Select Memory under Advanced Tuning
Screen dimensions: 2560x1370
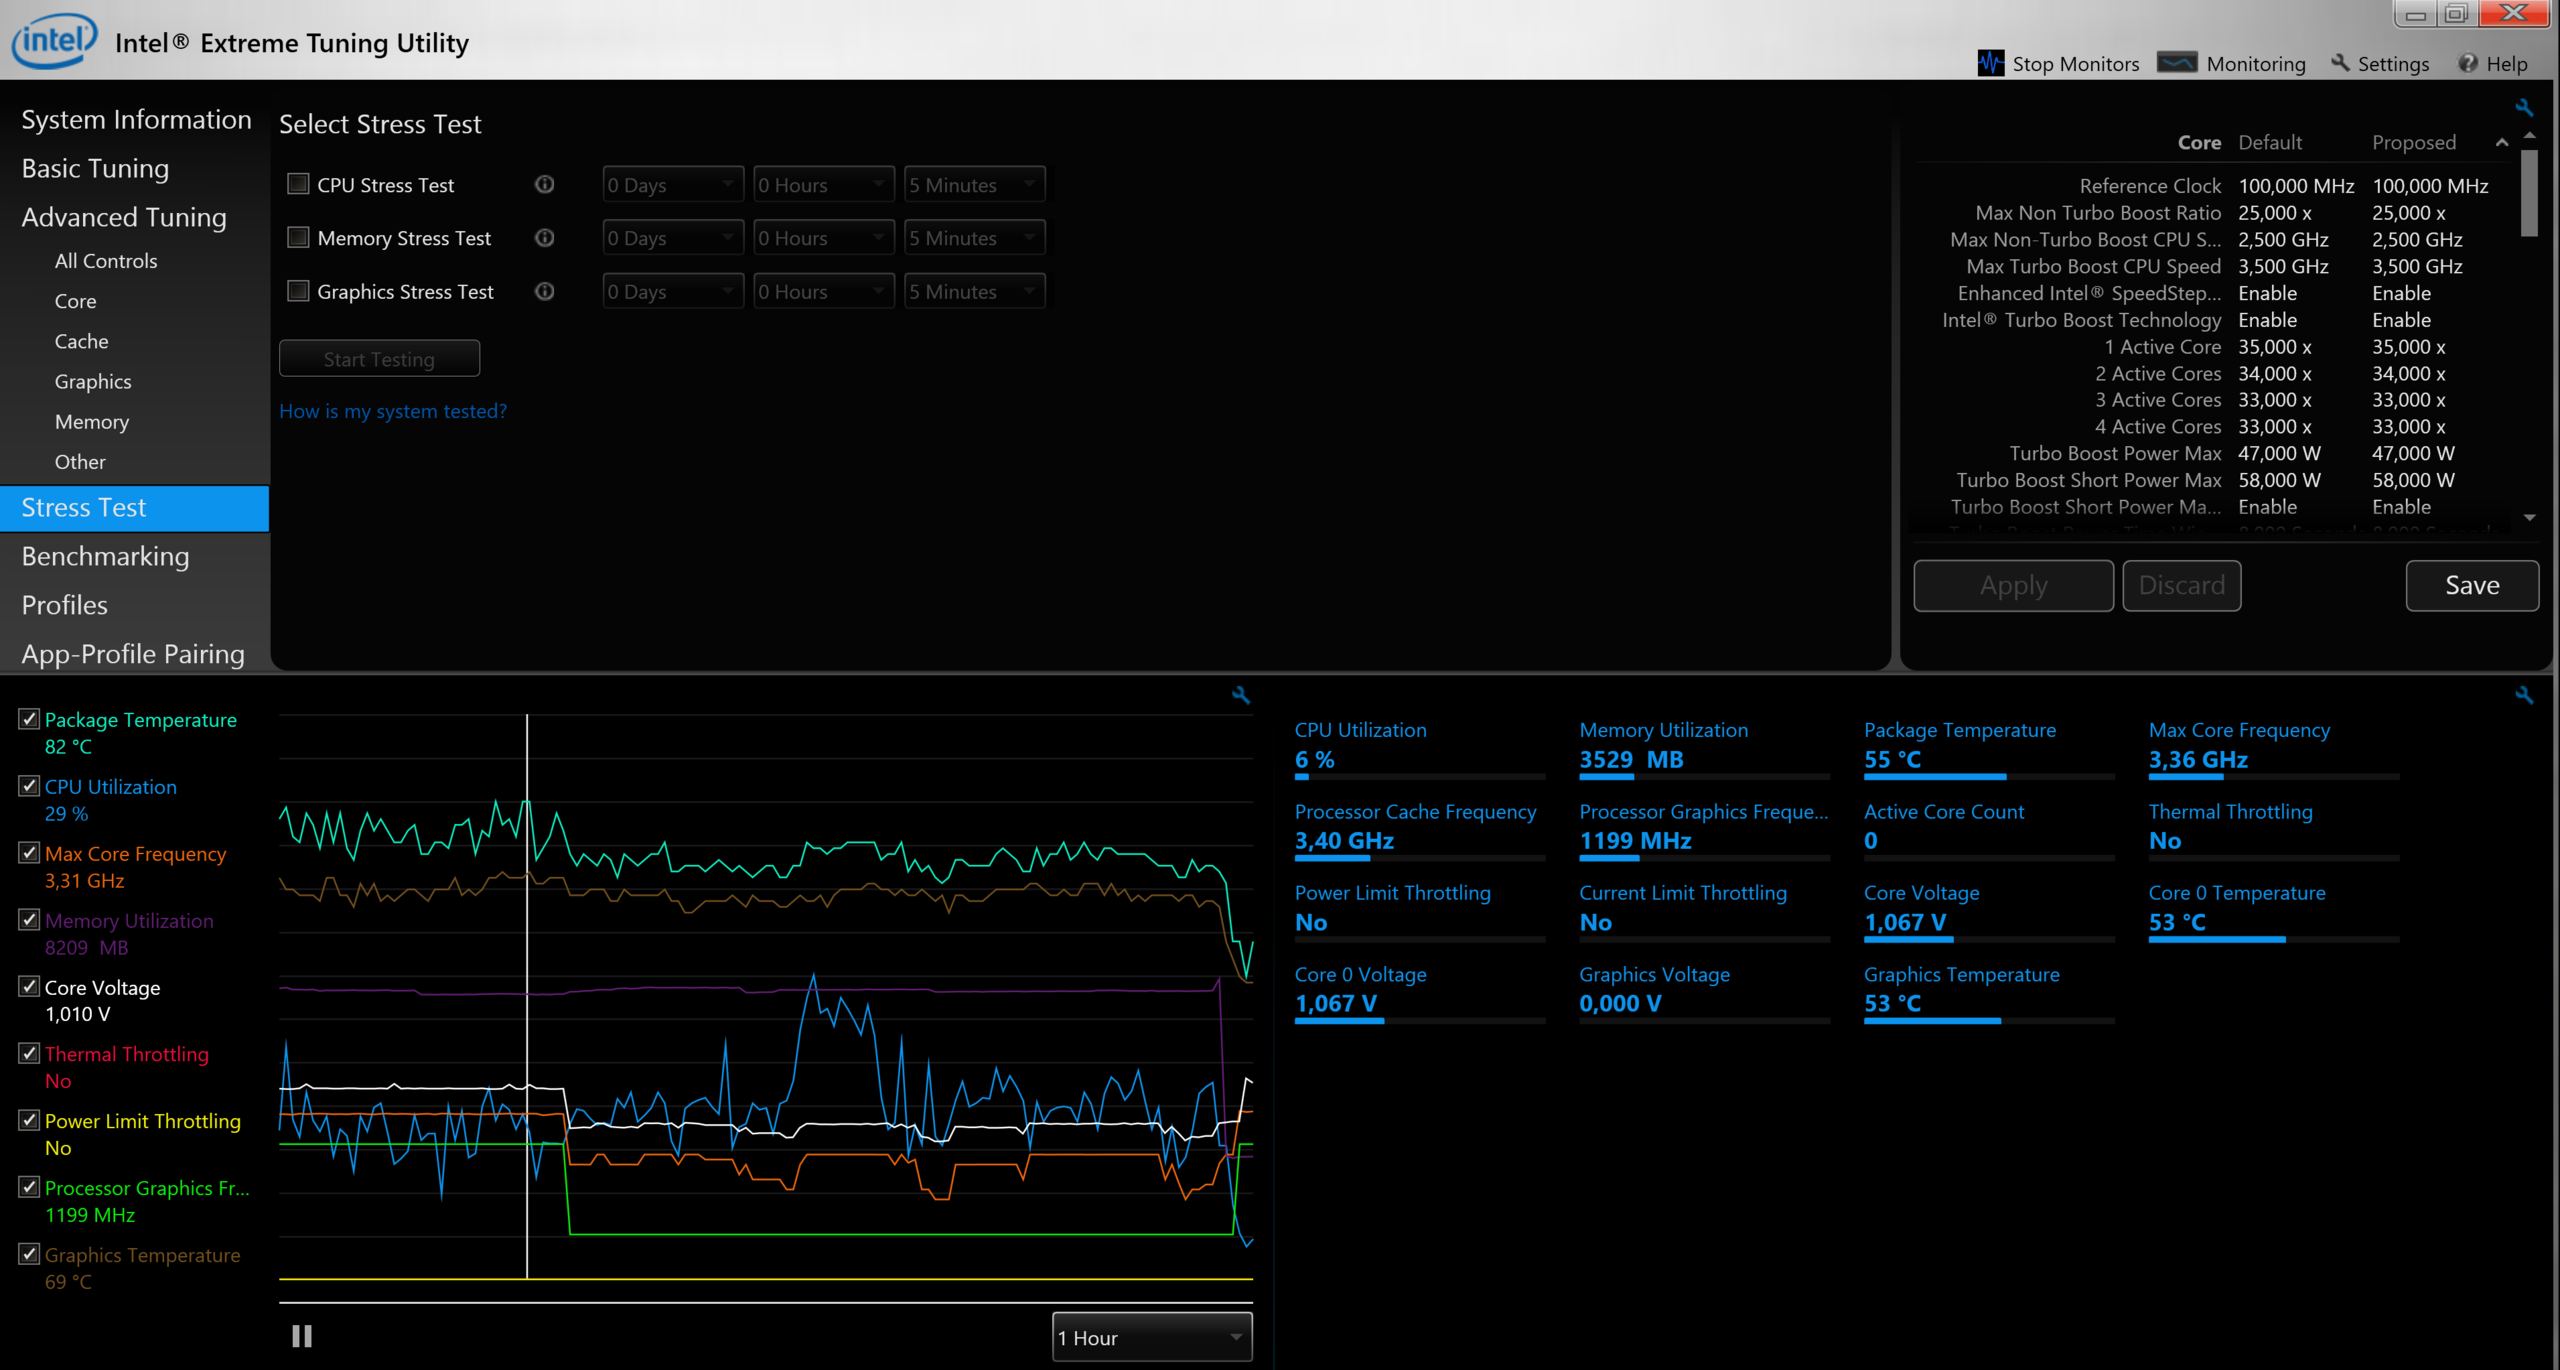92,421
